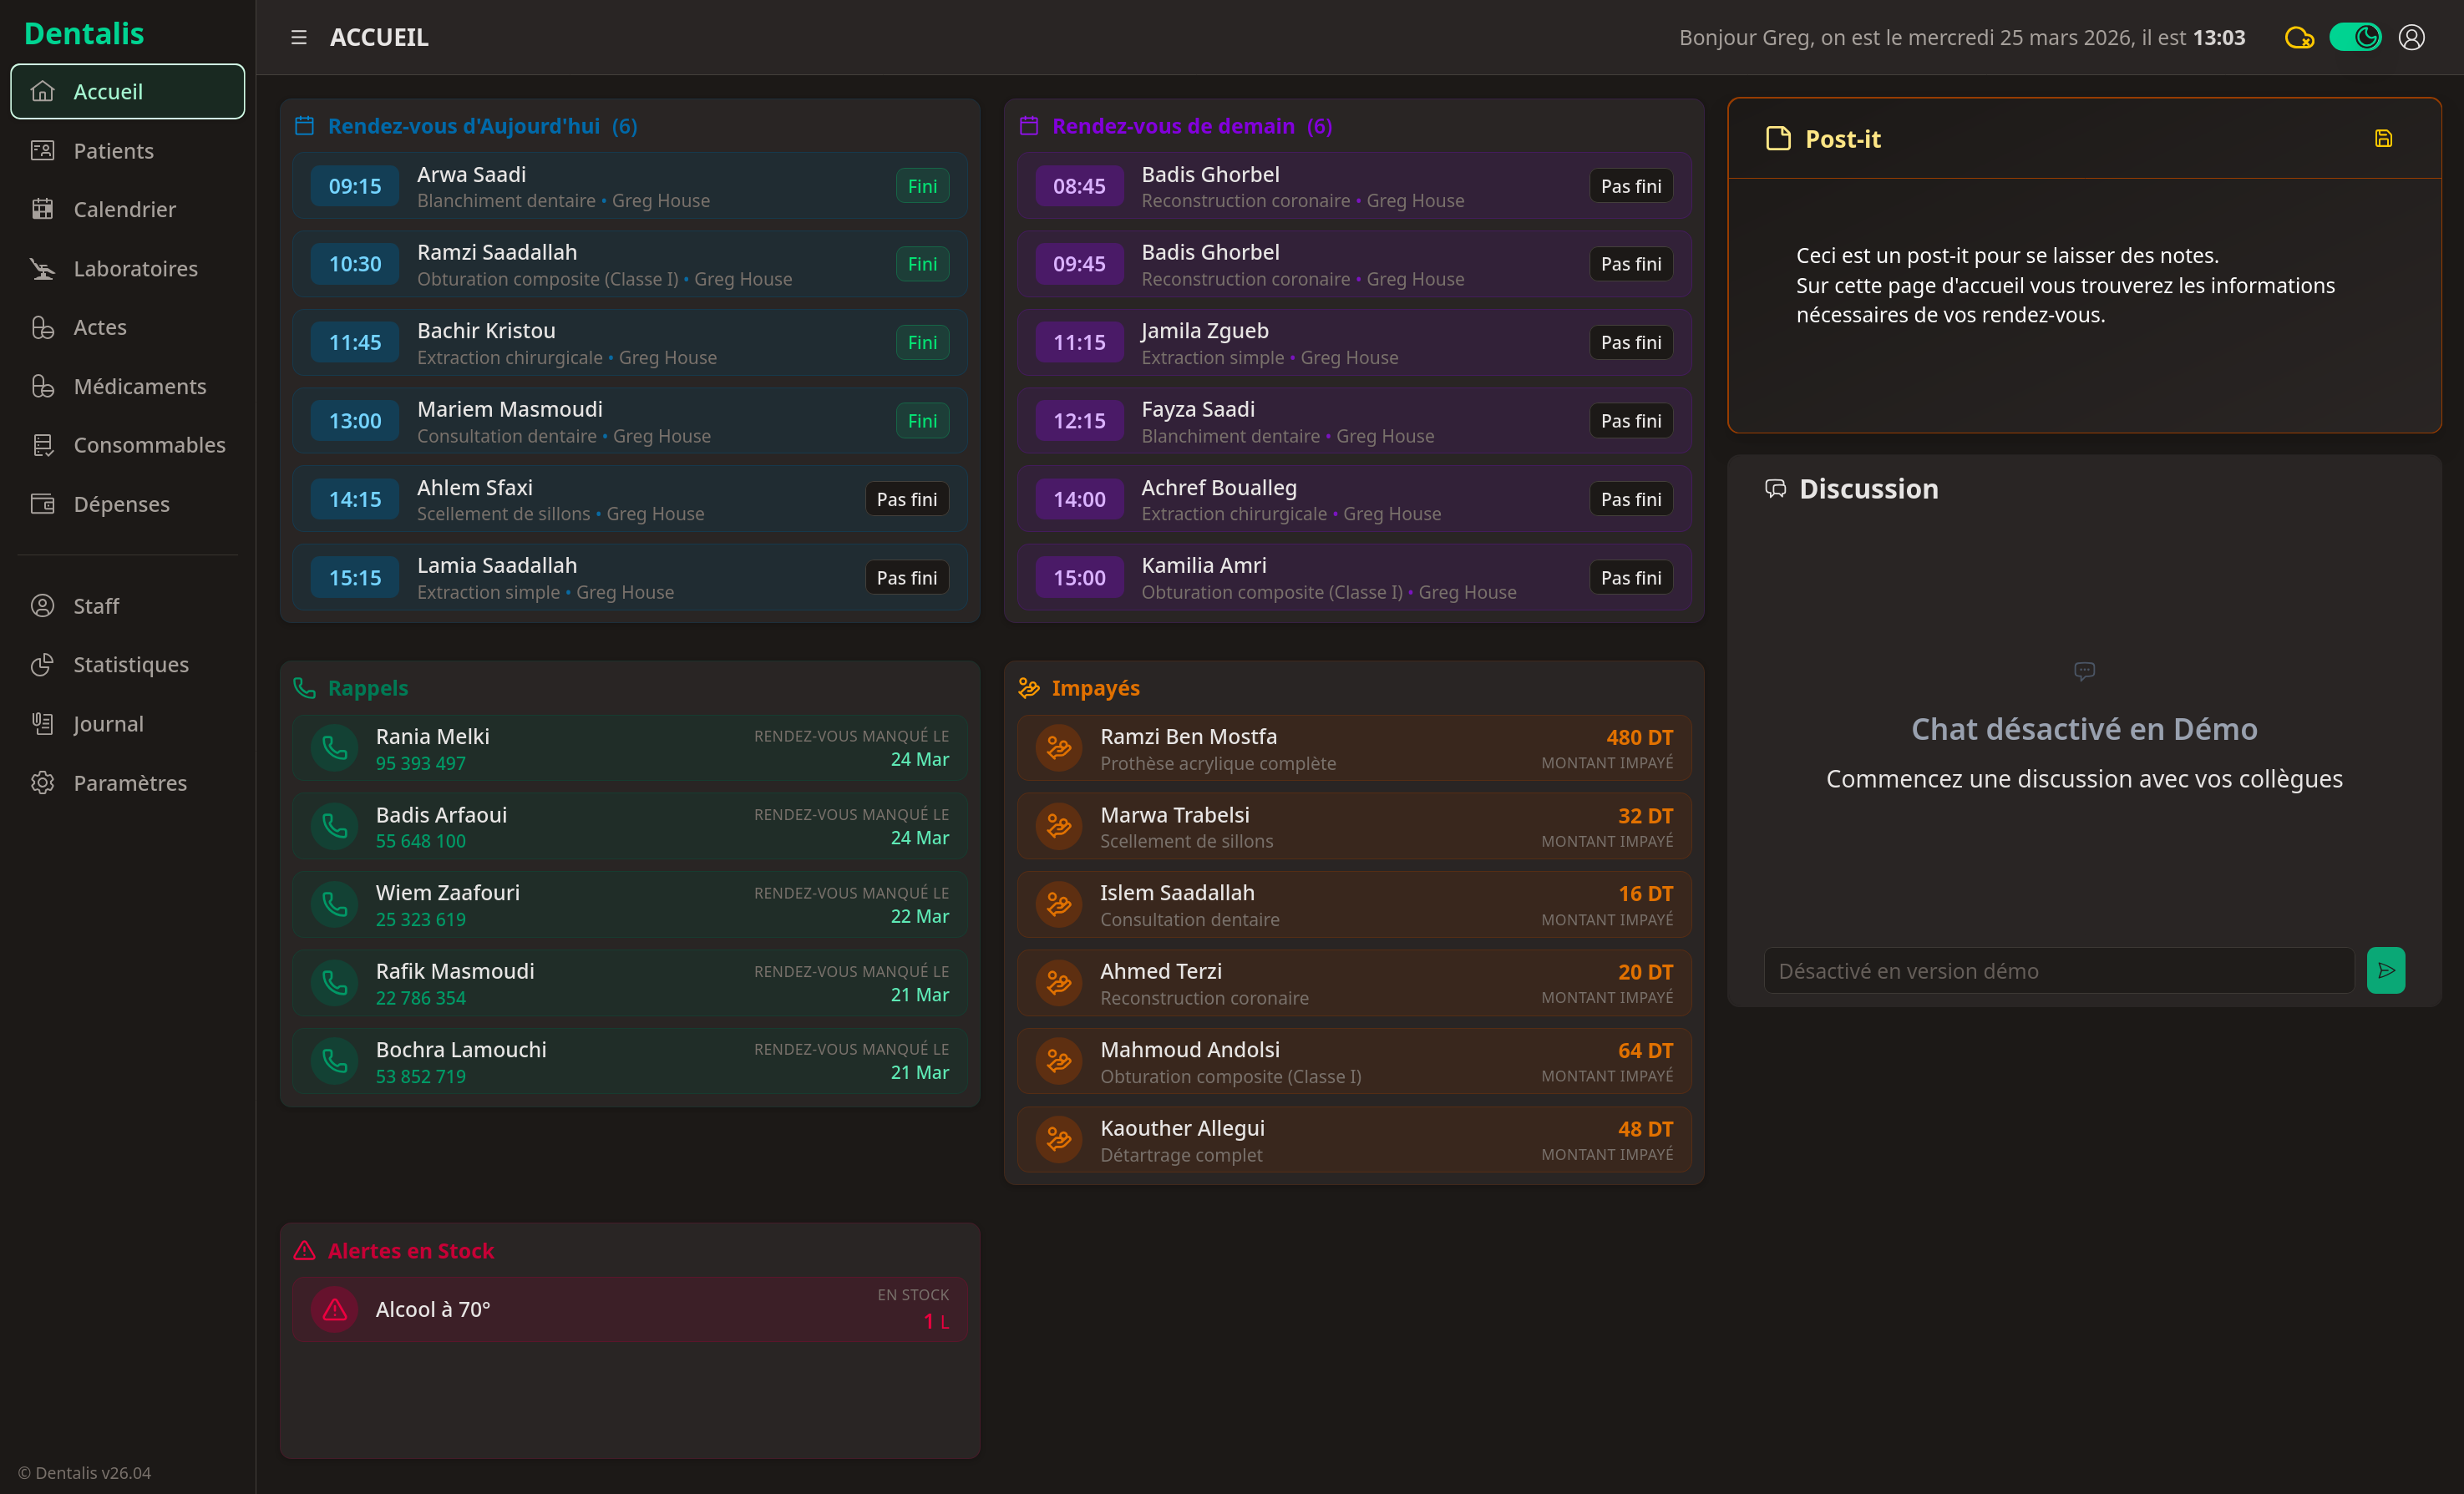
Task: Toggle Ahlem Sfaxi's Pas fini status
Action: [906, 499]
